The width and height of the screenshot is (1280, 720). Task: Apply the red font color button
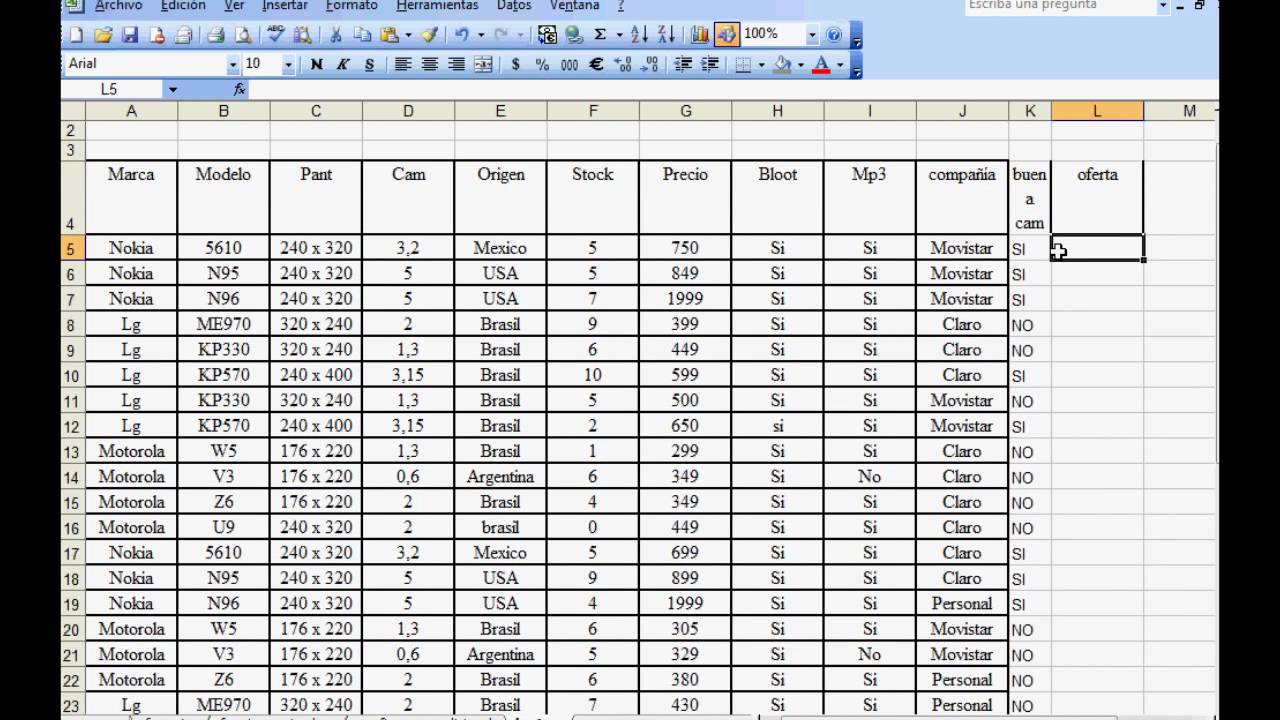[x=822, y=64]
